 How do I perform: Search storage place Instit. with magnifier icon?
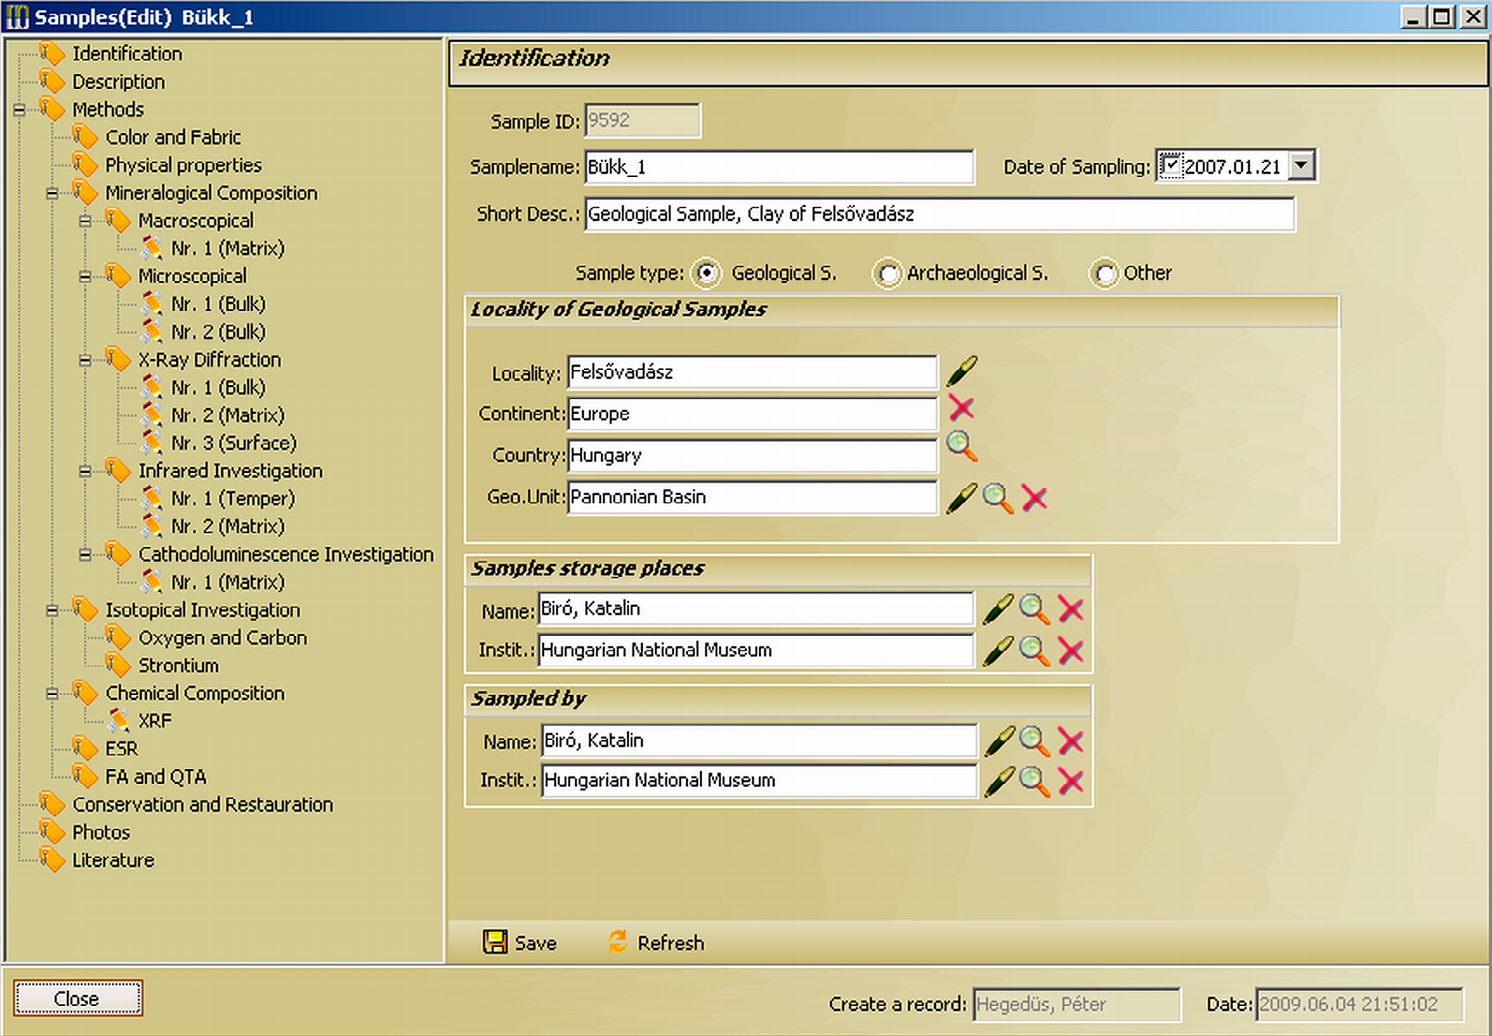coord(1034,651)
